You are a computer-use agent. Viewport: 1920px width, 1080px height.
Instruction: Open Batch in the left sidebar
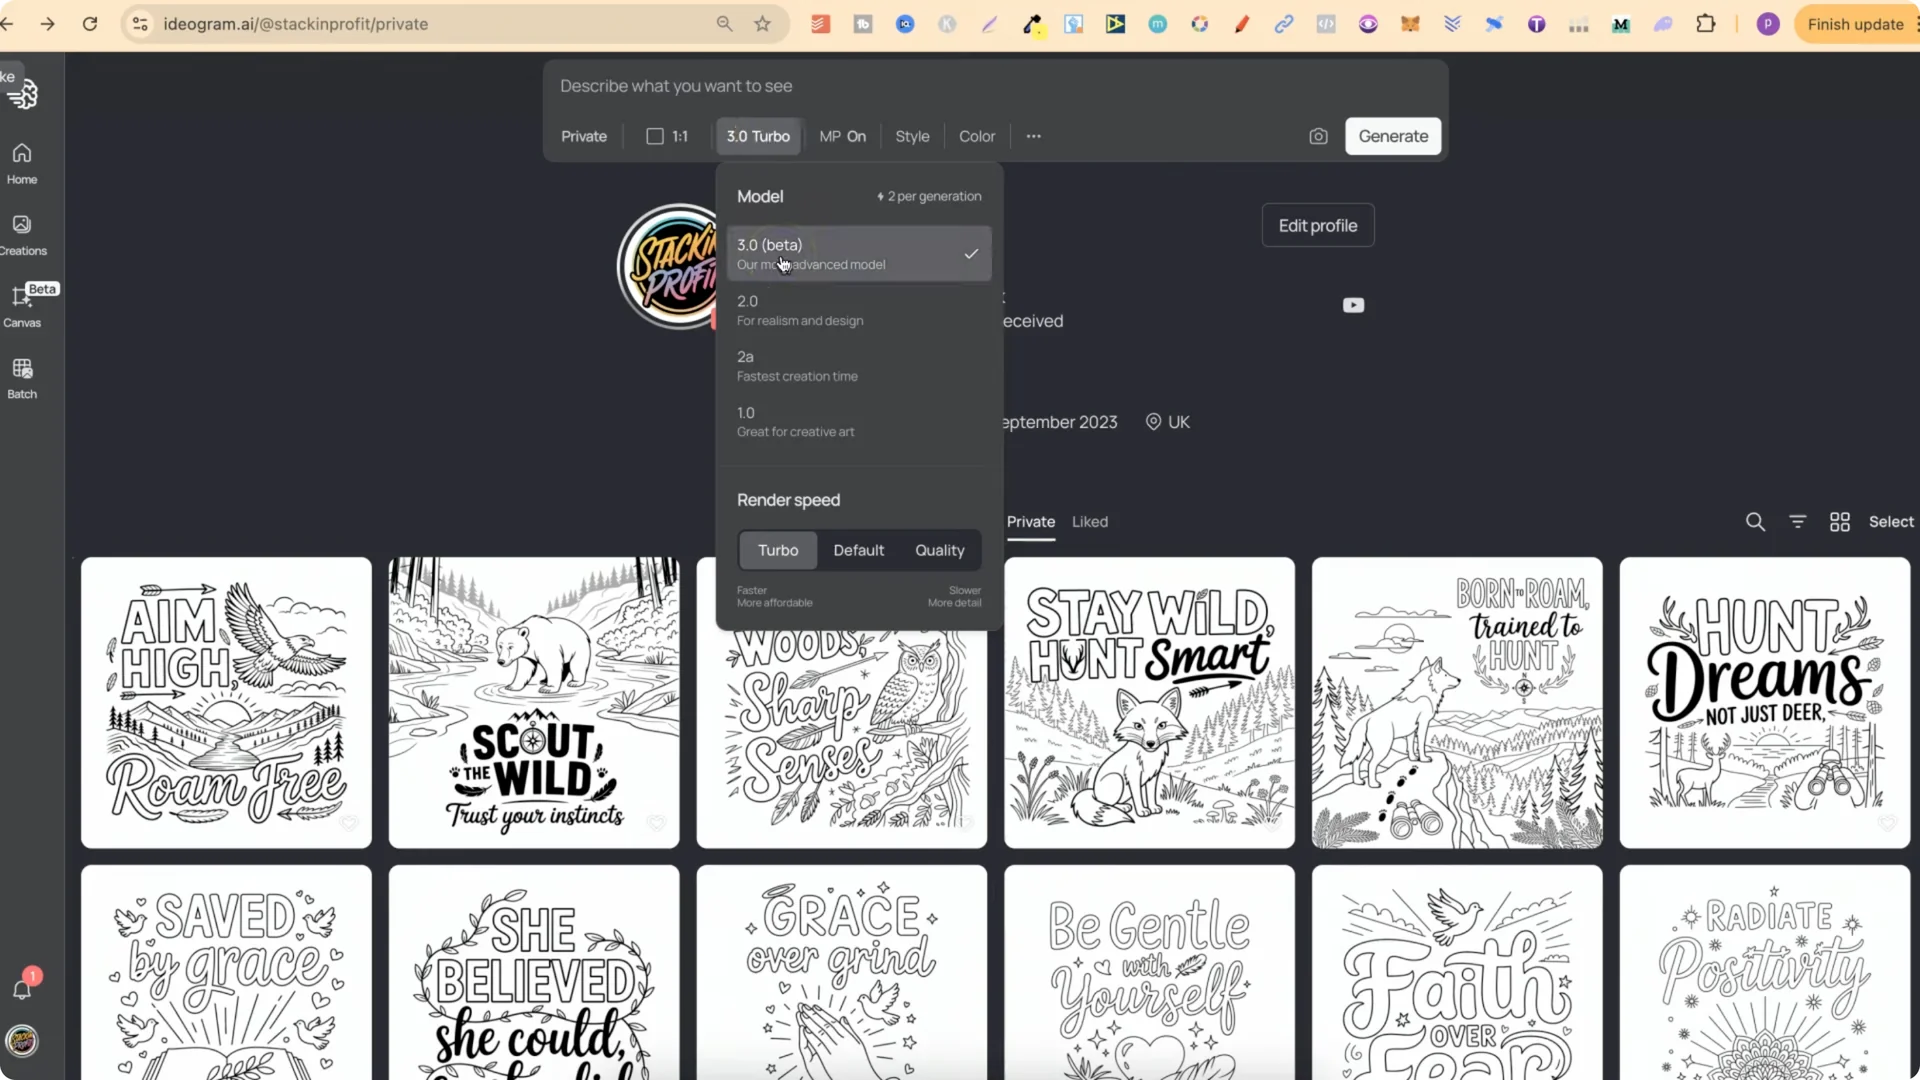(x=21, y=377)
